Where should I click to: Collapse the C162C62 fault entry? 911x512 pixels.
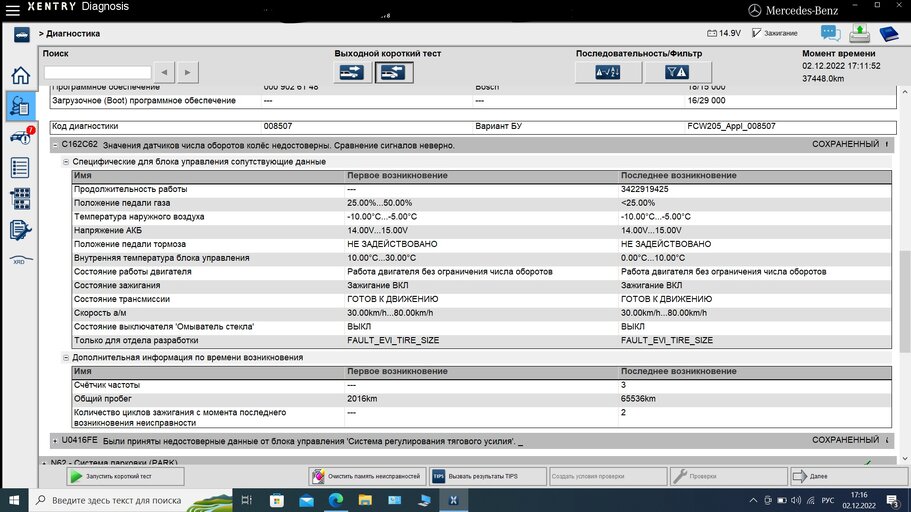coord(55,145)
